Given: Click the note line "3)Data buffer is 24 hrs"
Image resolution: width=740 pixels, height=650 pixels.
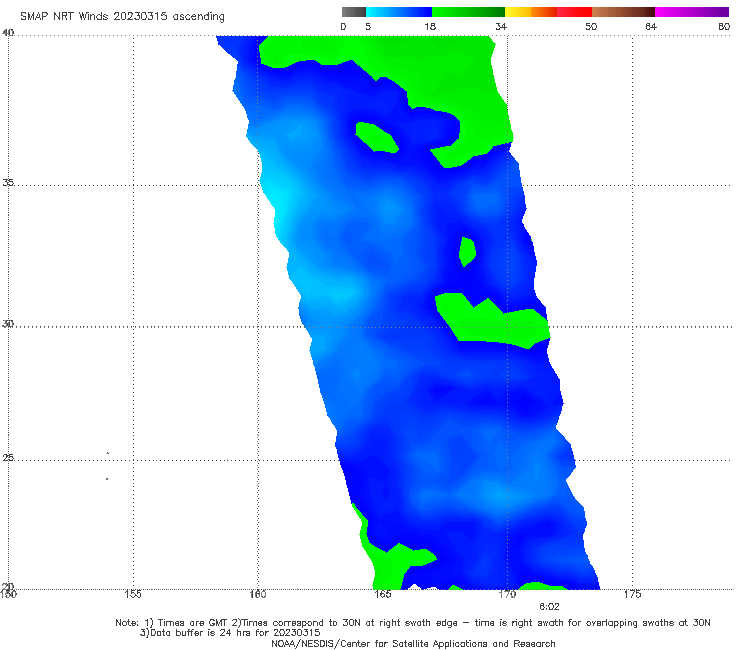Looking at the screenshot, I should pyautogui.click(x=230, y=633).
